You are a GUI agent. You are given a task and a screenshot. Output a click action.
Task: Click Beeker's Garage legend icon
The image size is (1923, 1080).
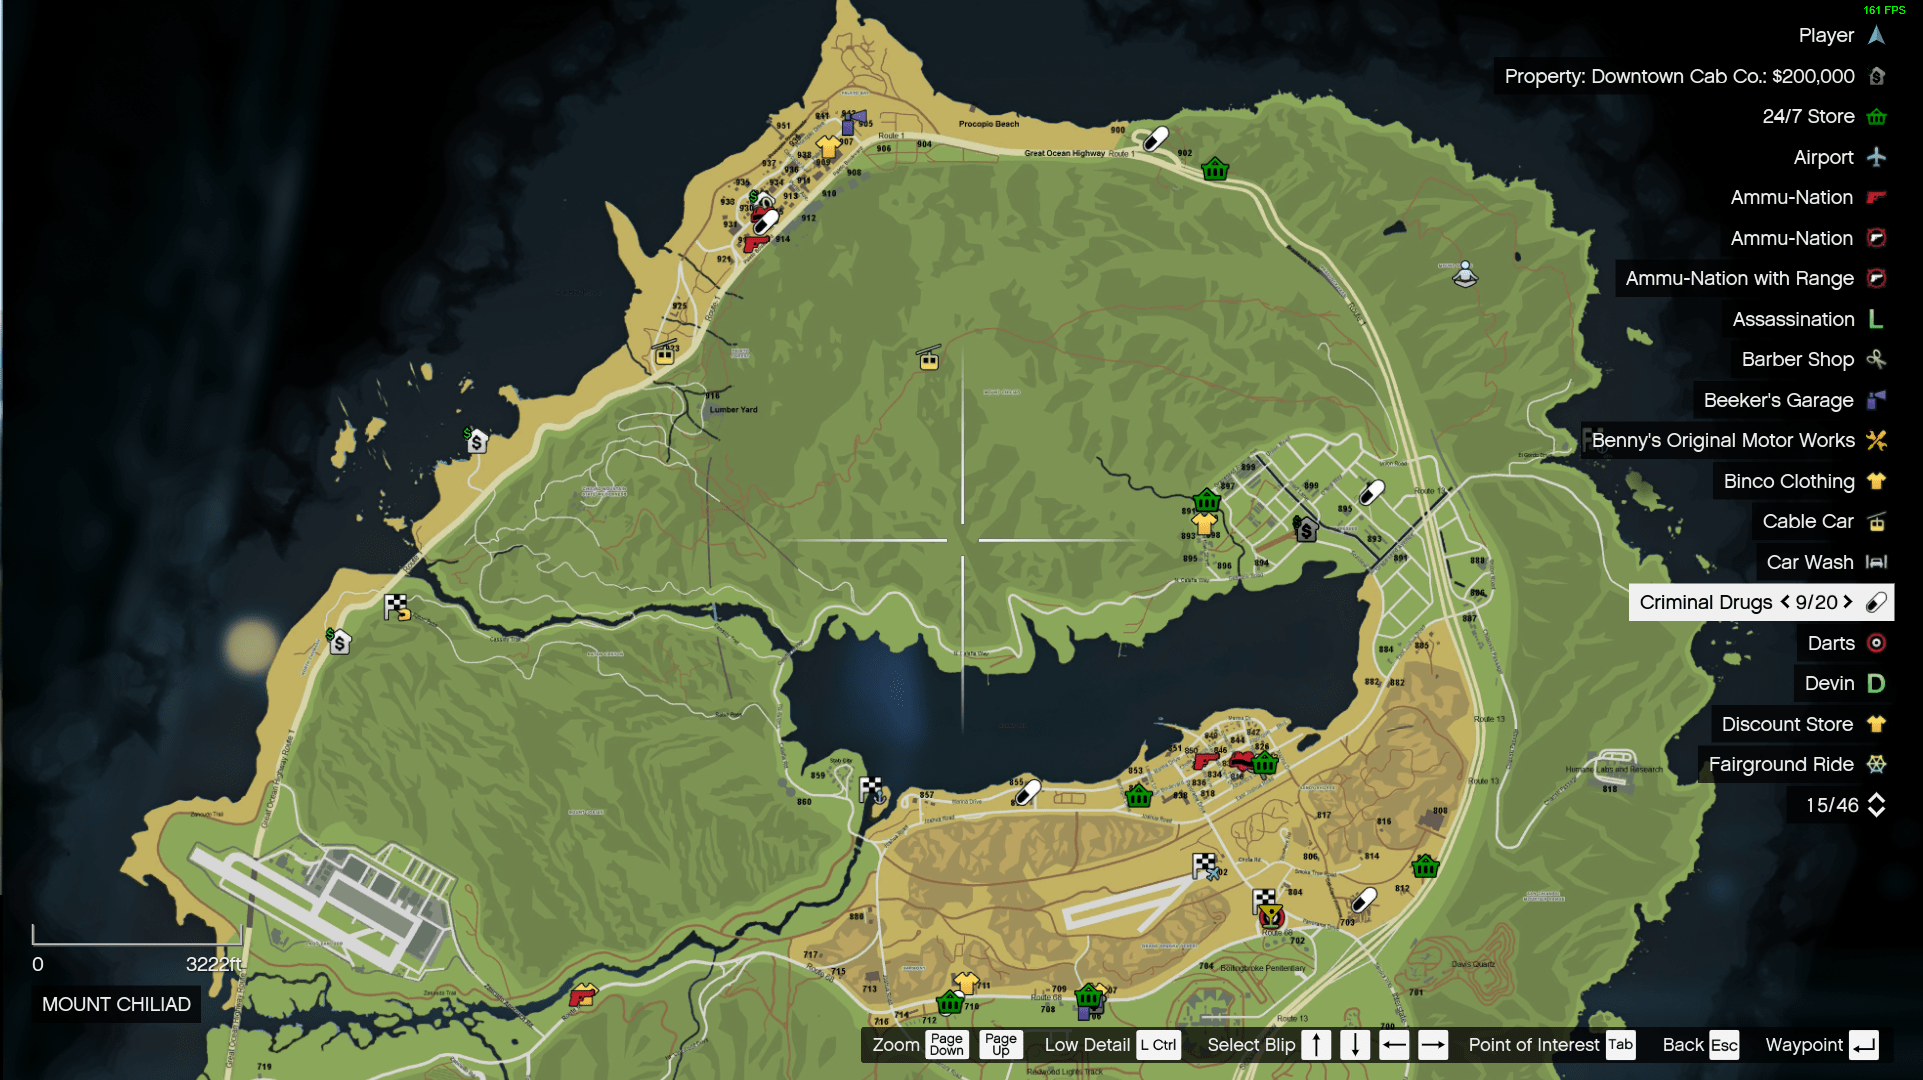coord(1876,400)
